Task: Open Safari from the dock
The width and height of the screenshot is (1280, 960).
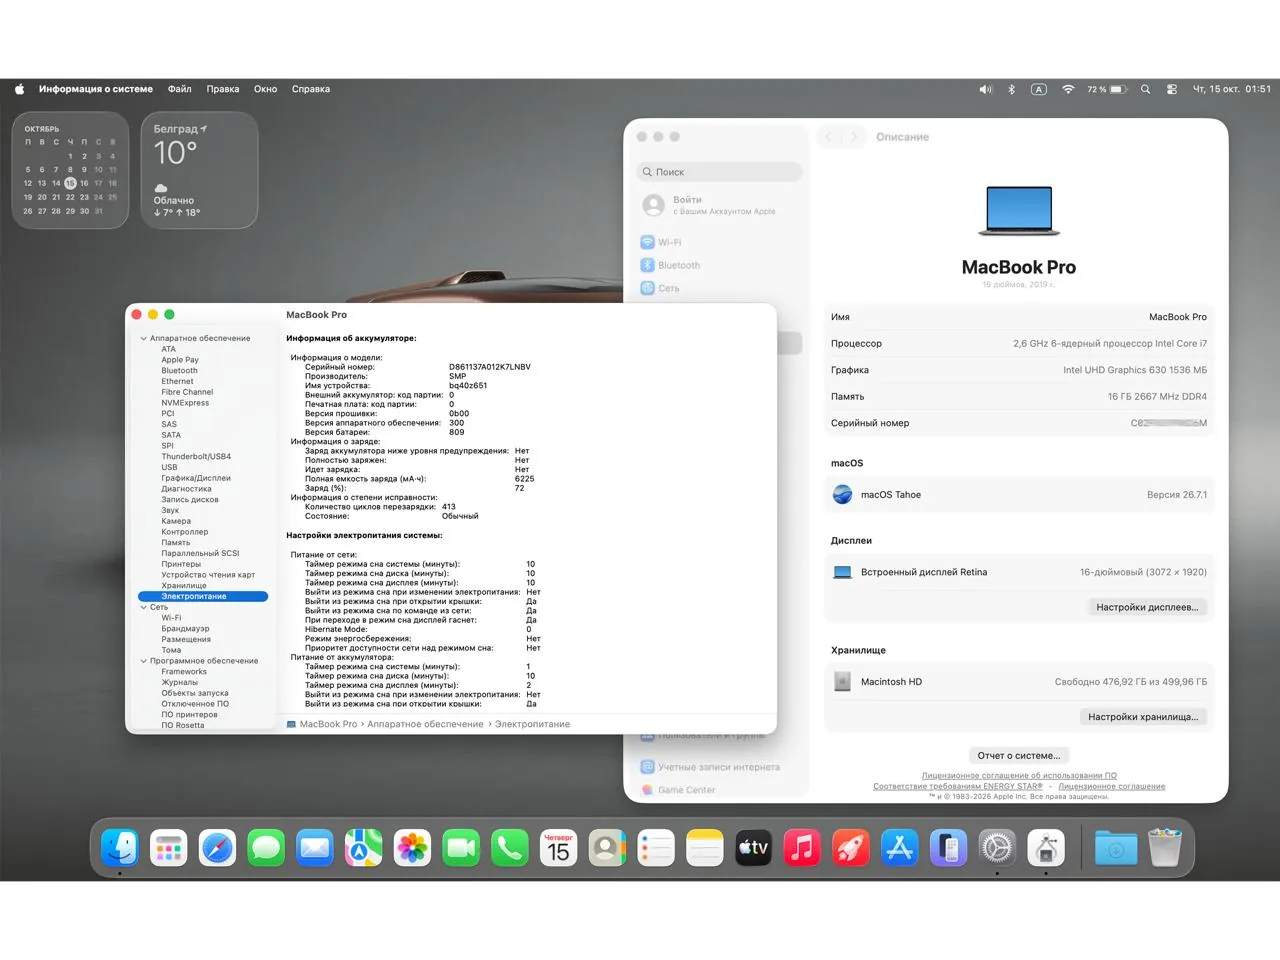Action: (x=217, y=848)
